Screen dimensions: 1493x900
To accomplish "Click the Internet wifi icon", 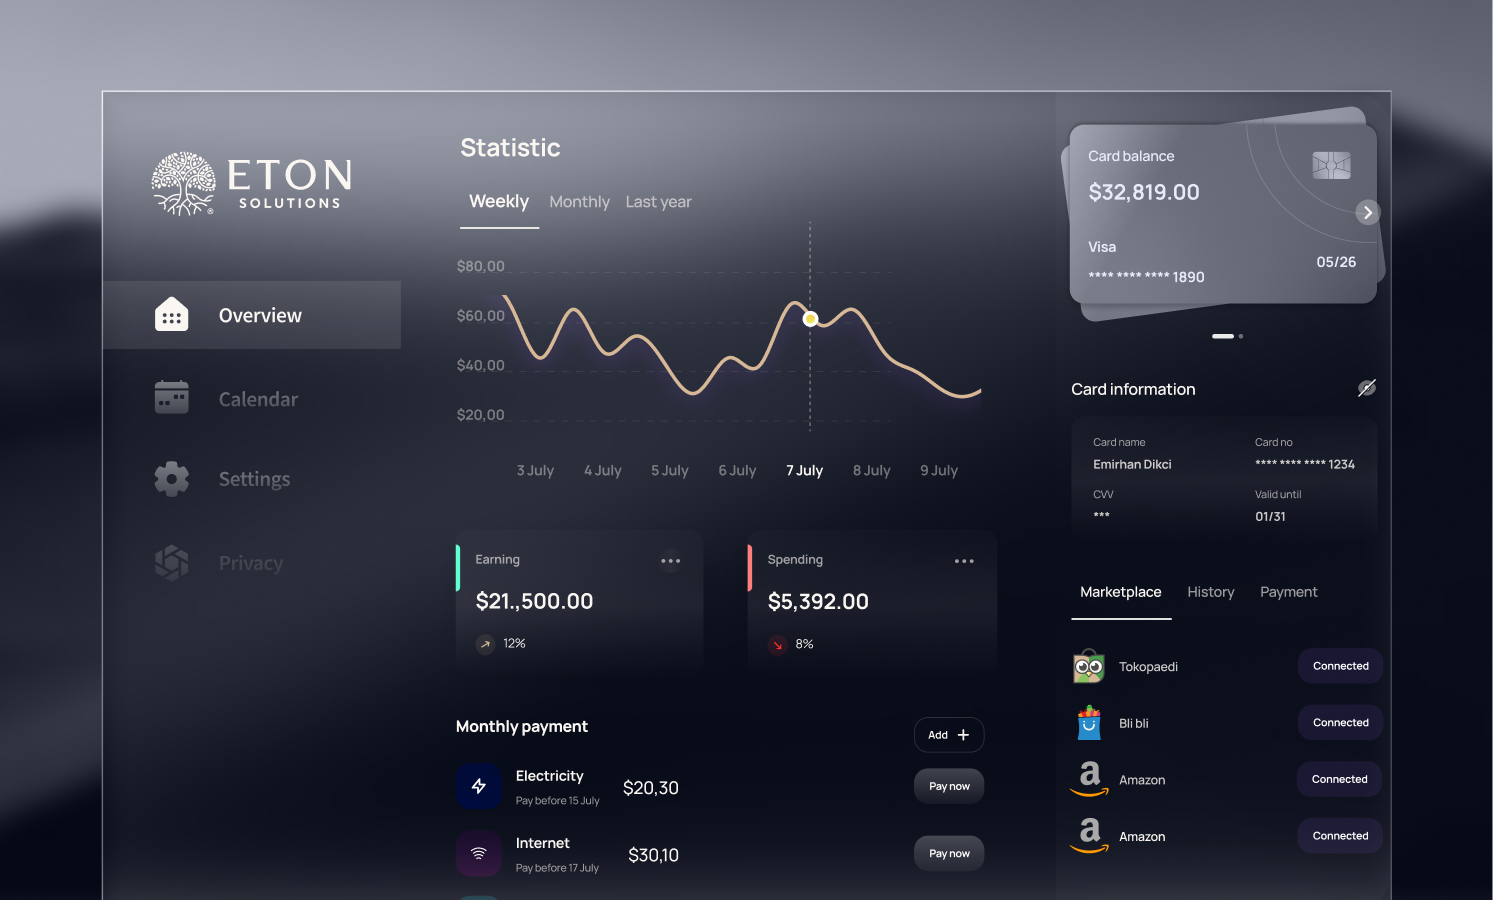I will [x=479, y=854].
